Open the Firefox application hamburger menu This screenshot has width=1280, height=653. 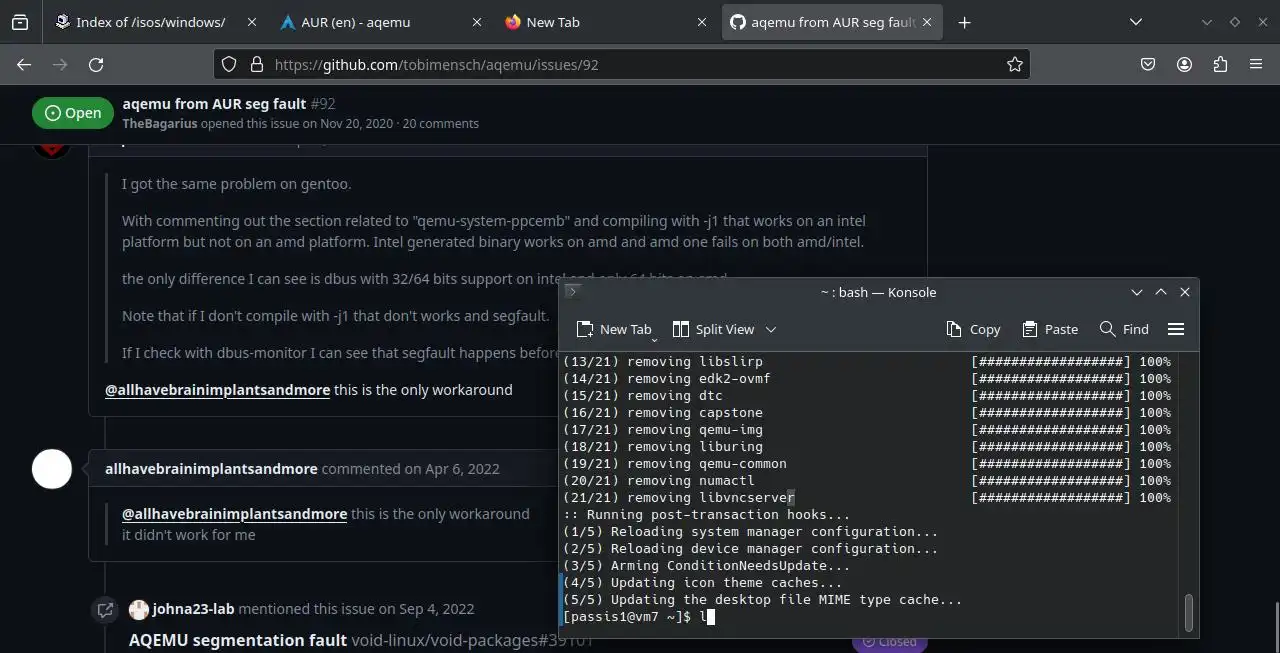[1256, 64]
